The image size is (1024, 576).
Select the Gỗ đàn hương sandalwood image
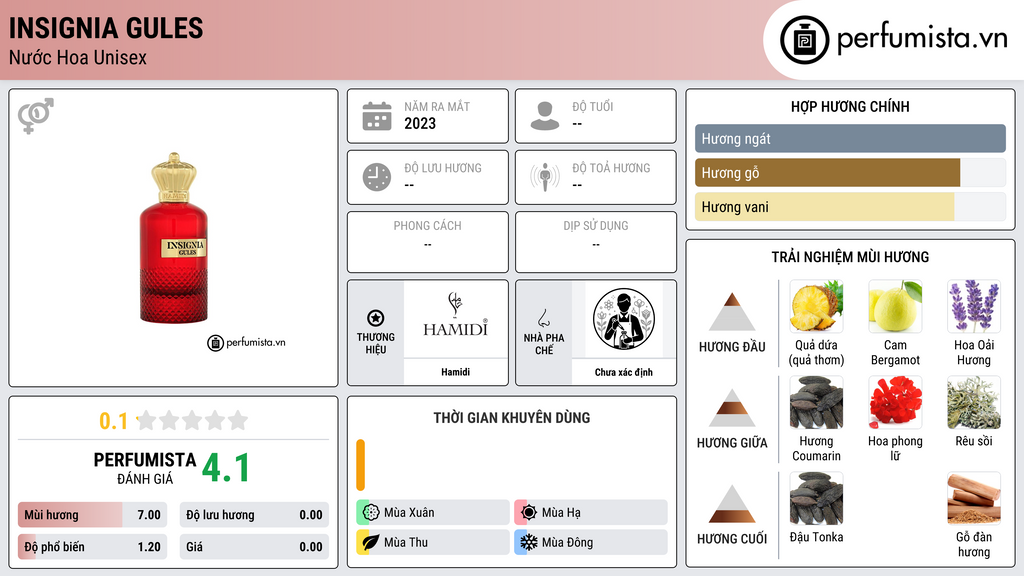pos(974,498)
